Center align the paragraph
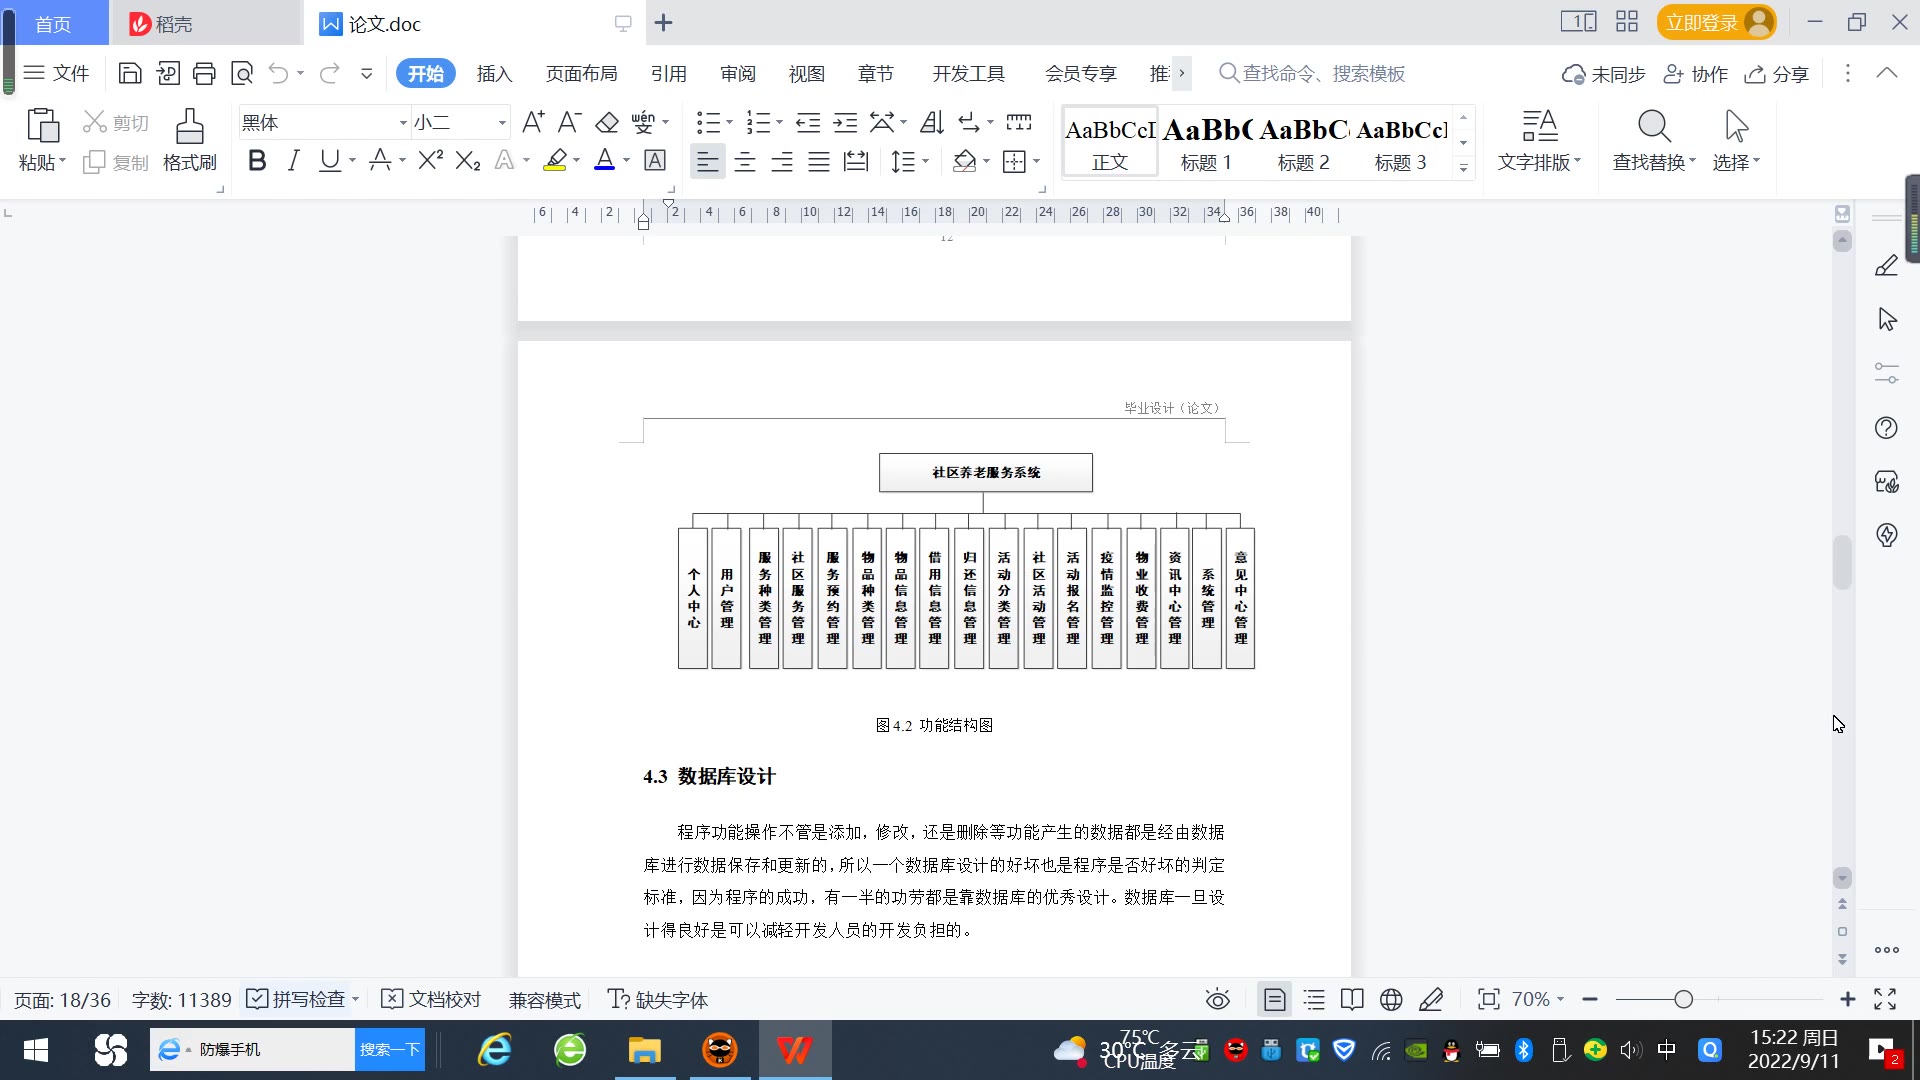Viewport: 1920px width, 1080px height. click(x=745, y=161)
